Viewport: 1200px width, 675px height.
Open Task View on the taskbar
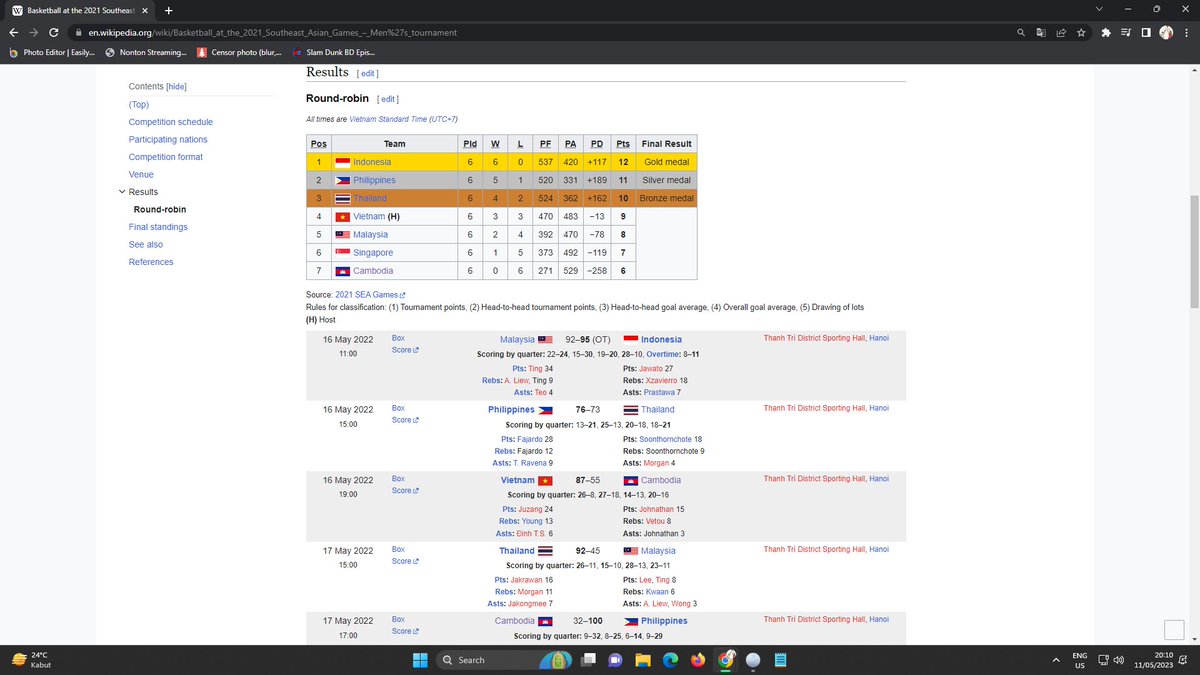(587, 659)
